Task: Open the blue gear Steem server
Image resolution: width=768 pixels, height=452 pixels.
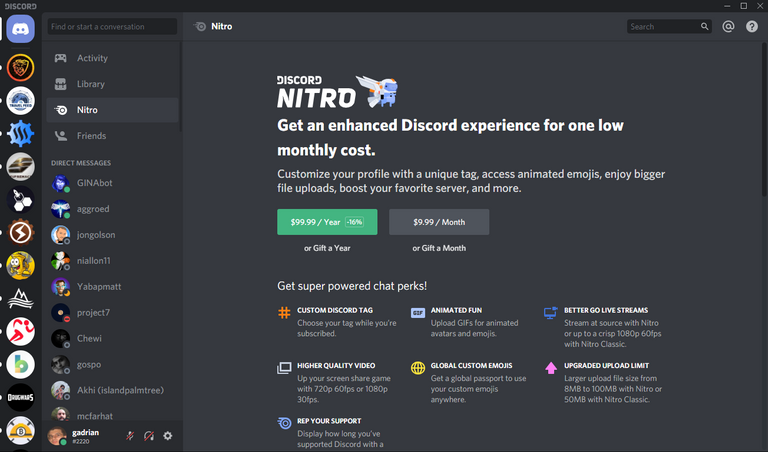Action: click(21, 133)
